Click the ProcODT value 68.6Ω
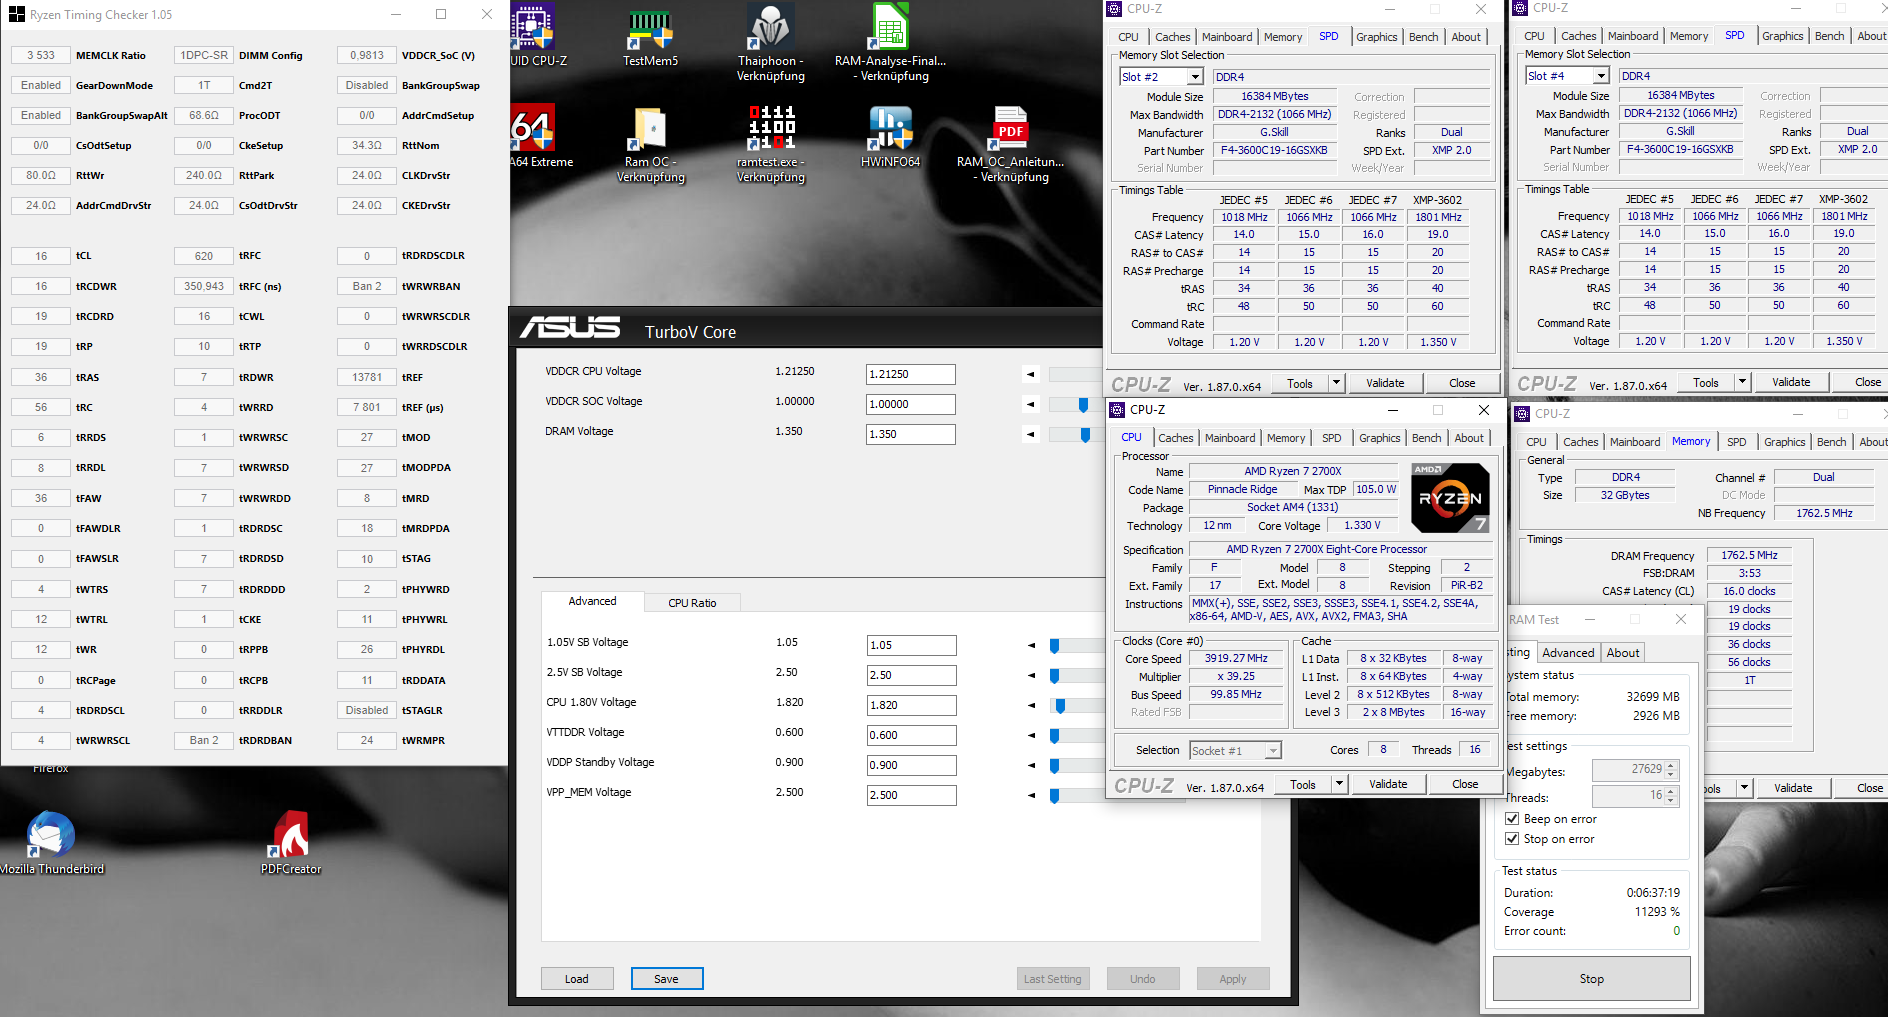Viewport: 1888px width, 1017px height. tap(204, 115)
